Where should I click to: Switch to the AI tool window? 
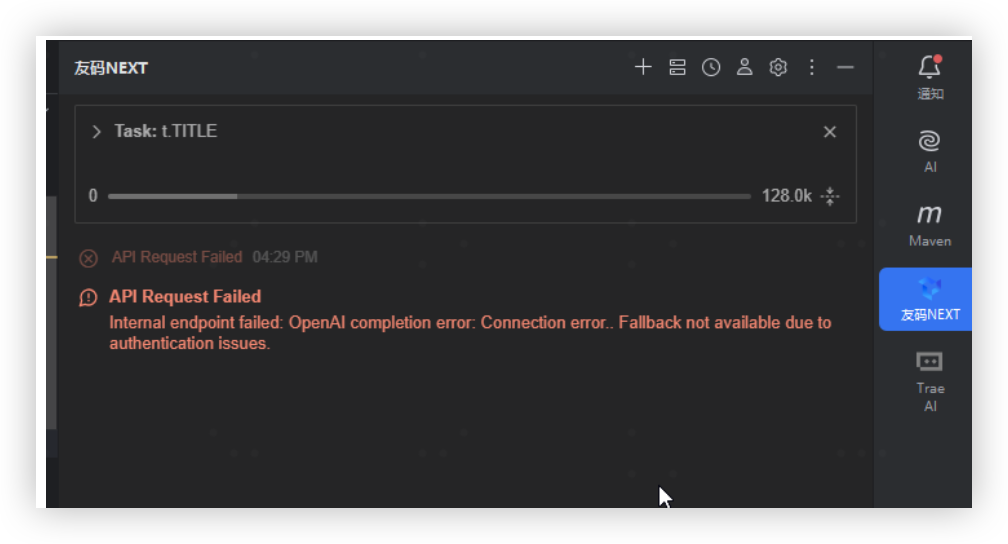click(930, 151)
